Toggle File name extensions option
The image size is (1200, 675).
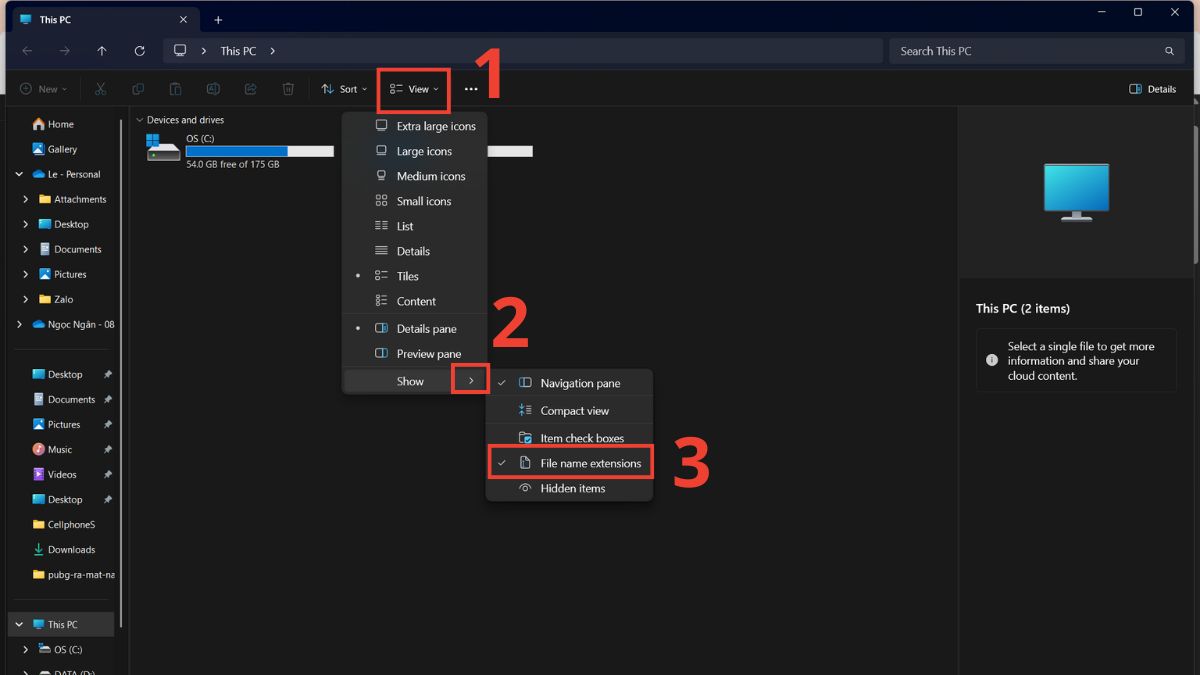pyautogui.click(x=569, y=463)
